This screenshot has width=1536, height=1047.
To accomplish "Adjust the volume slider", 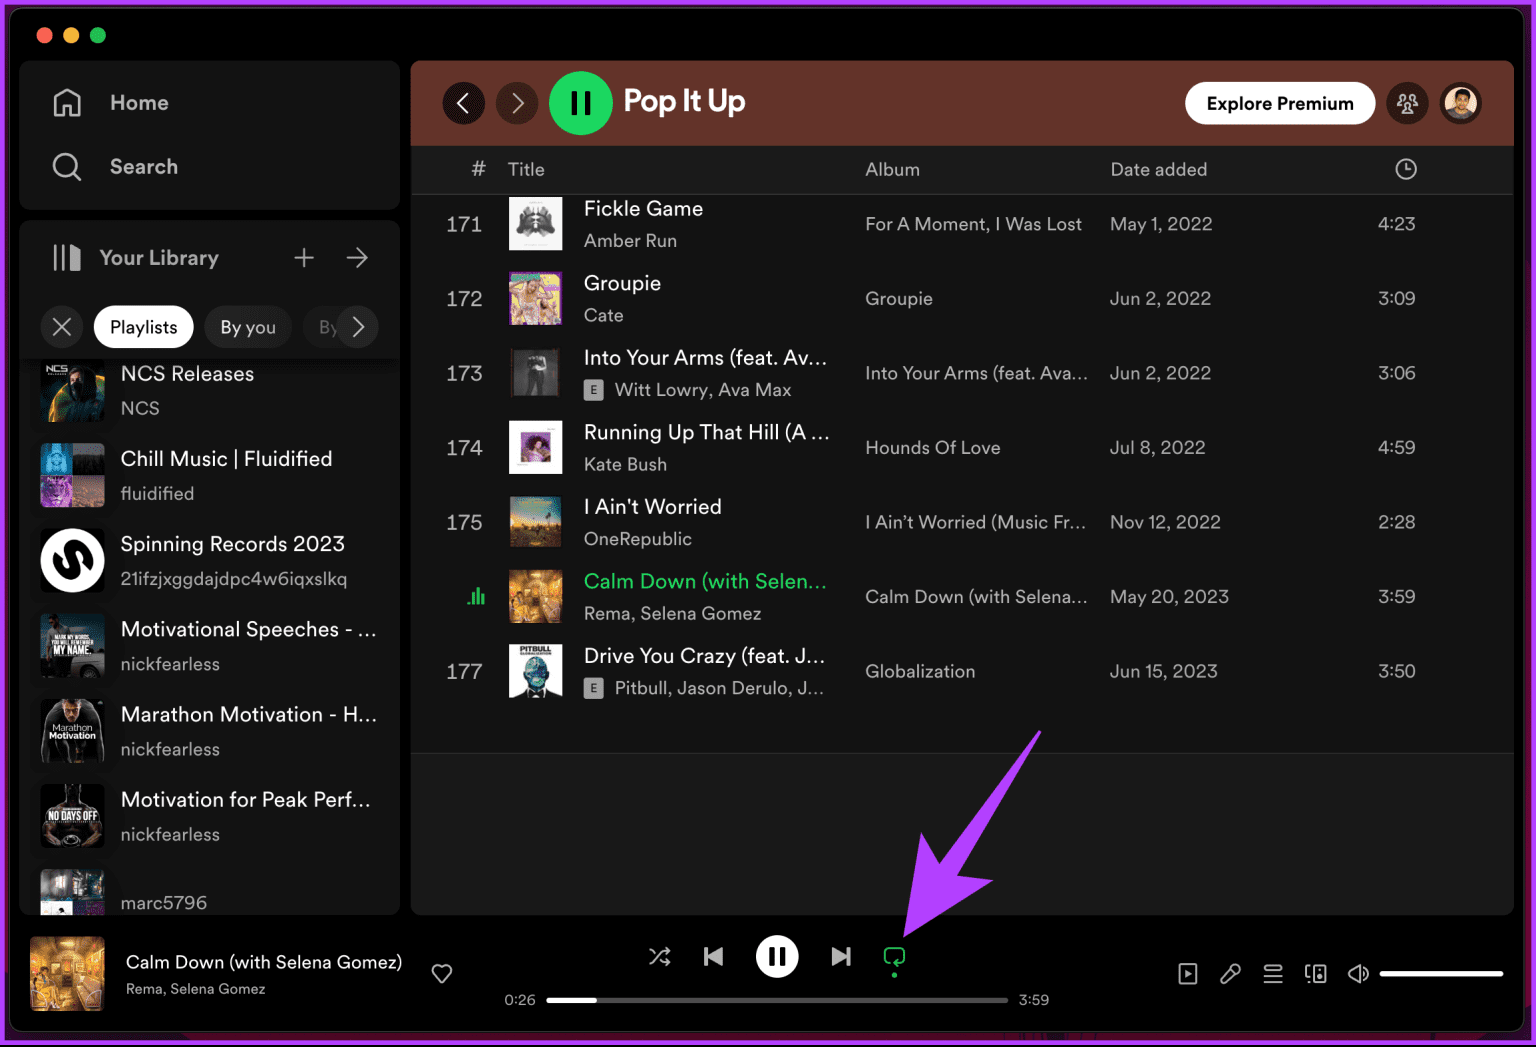I will (x=1442, y=974).
